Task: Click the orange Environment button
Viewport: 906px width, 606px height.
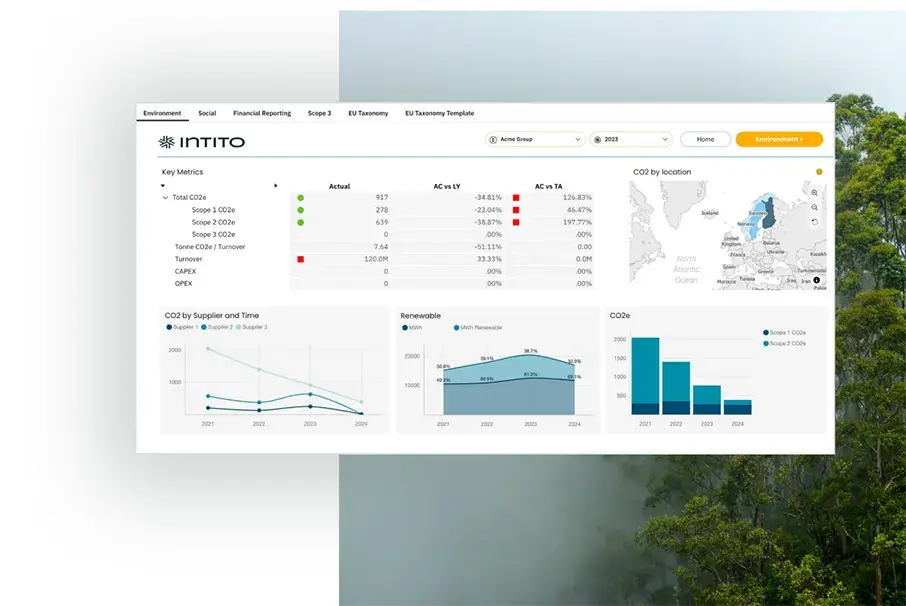Action: point(779,139)
